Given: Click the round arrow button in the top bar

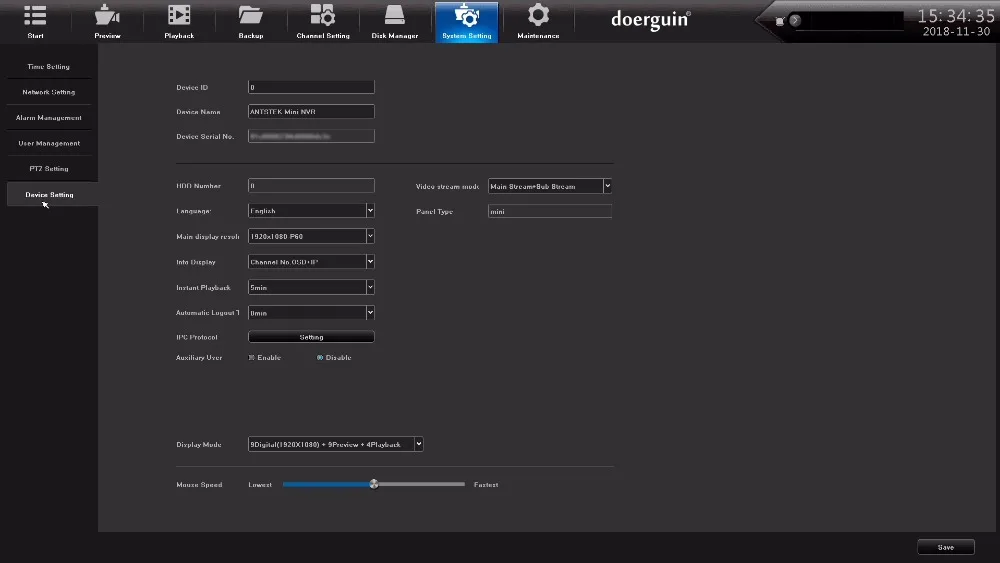Looking at the screenshot, I should click(795, 20).
